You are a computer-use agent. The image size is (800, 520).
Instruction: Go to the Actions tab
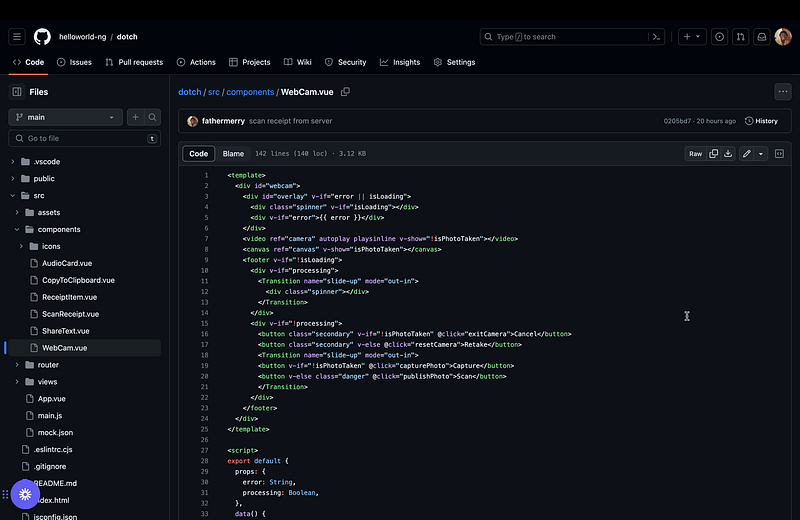pyautogui.click(x=196, y=62)
